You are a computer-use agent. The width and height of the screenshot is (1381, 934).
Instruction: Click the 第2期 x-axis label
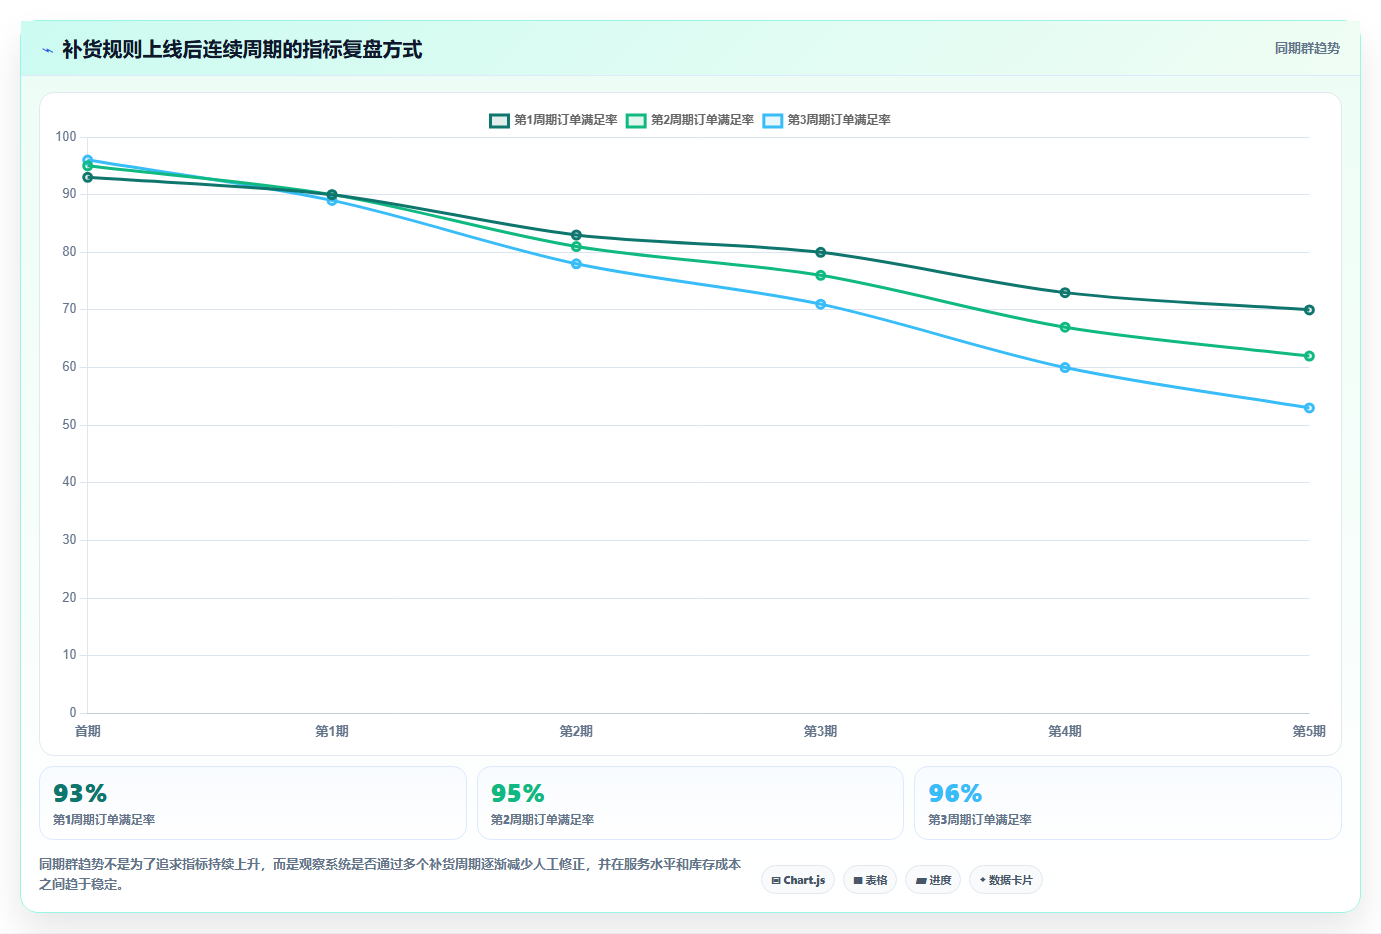point(576,731)
